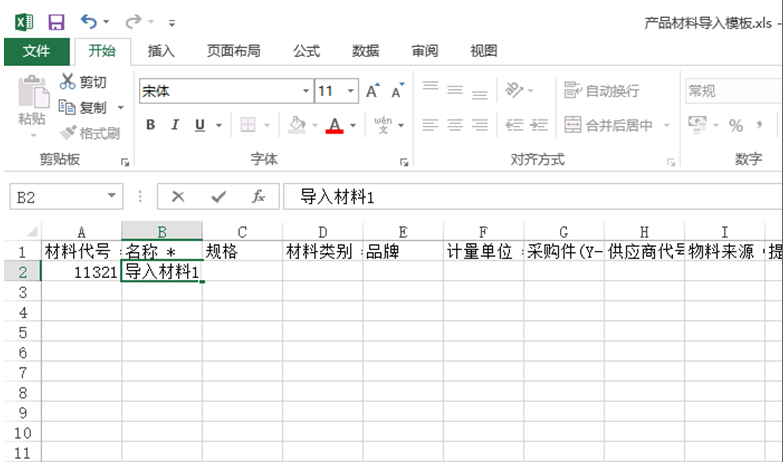Toggle Italic formatting

pyautogui.click(x=175, y=124)
